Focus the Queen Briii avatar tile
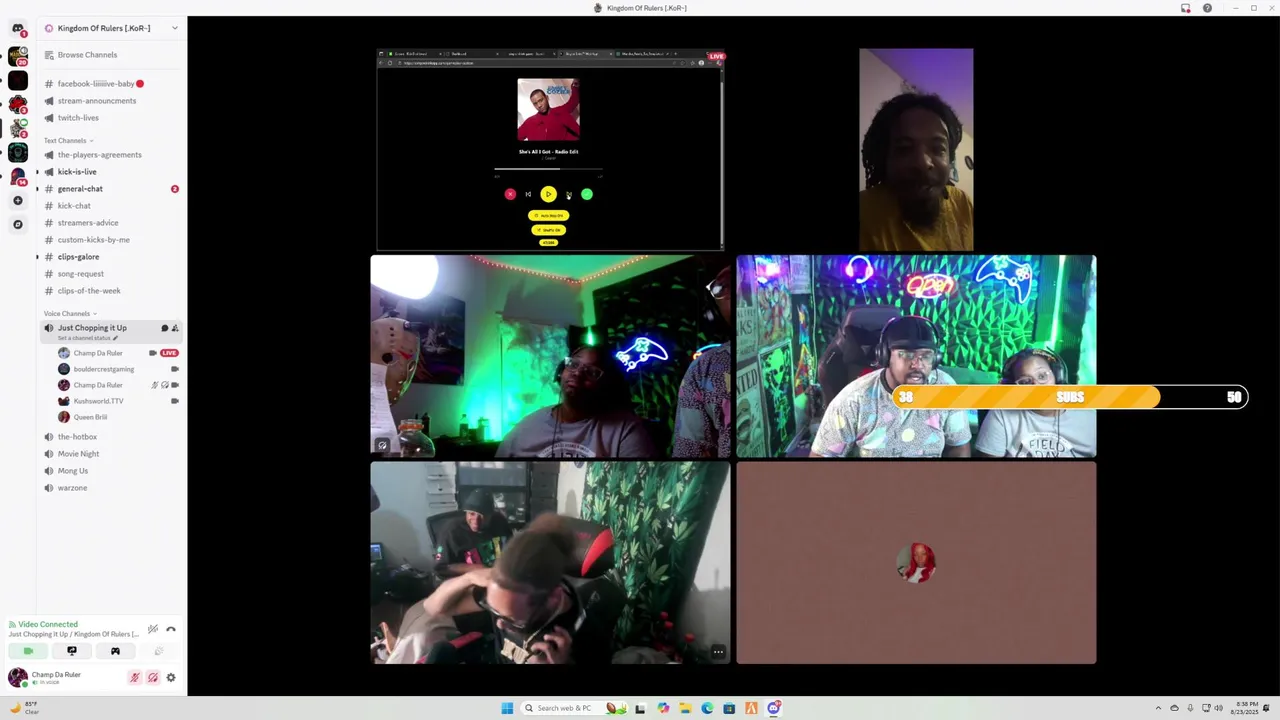This screenshot has height=720, width=1280. (x=916, y=563)
